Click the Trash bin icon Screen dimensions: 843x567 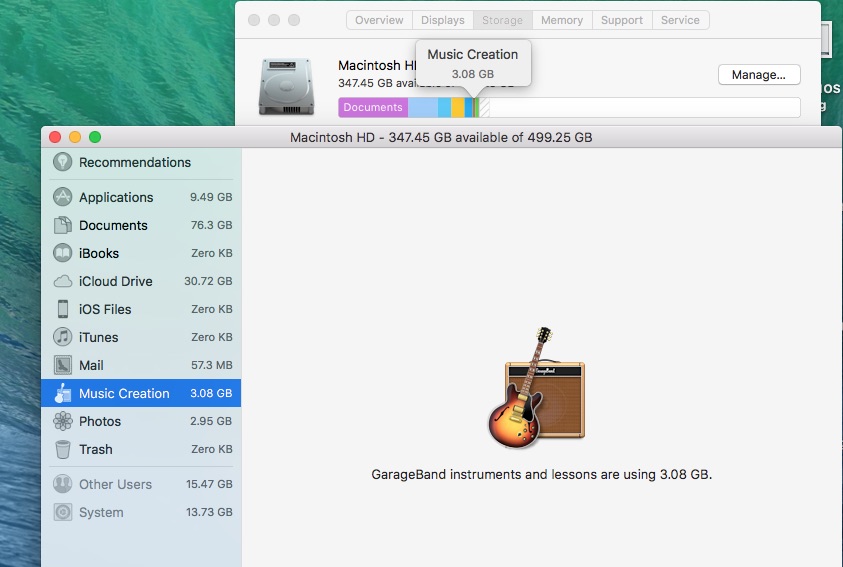click(62, 449)
